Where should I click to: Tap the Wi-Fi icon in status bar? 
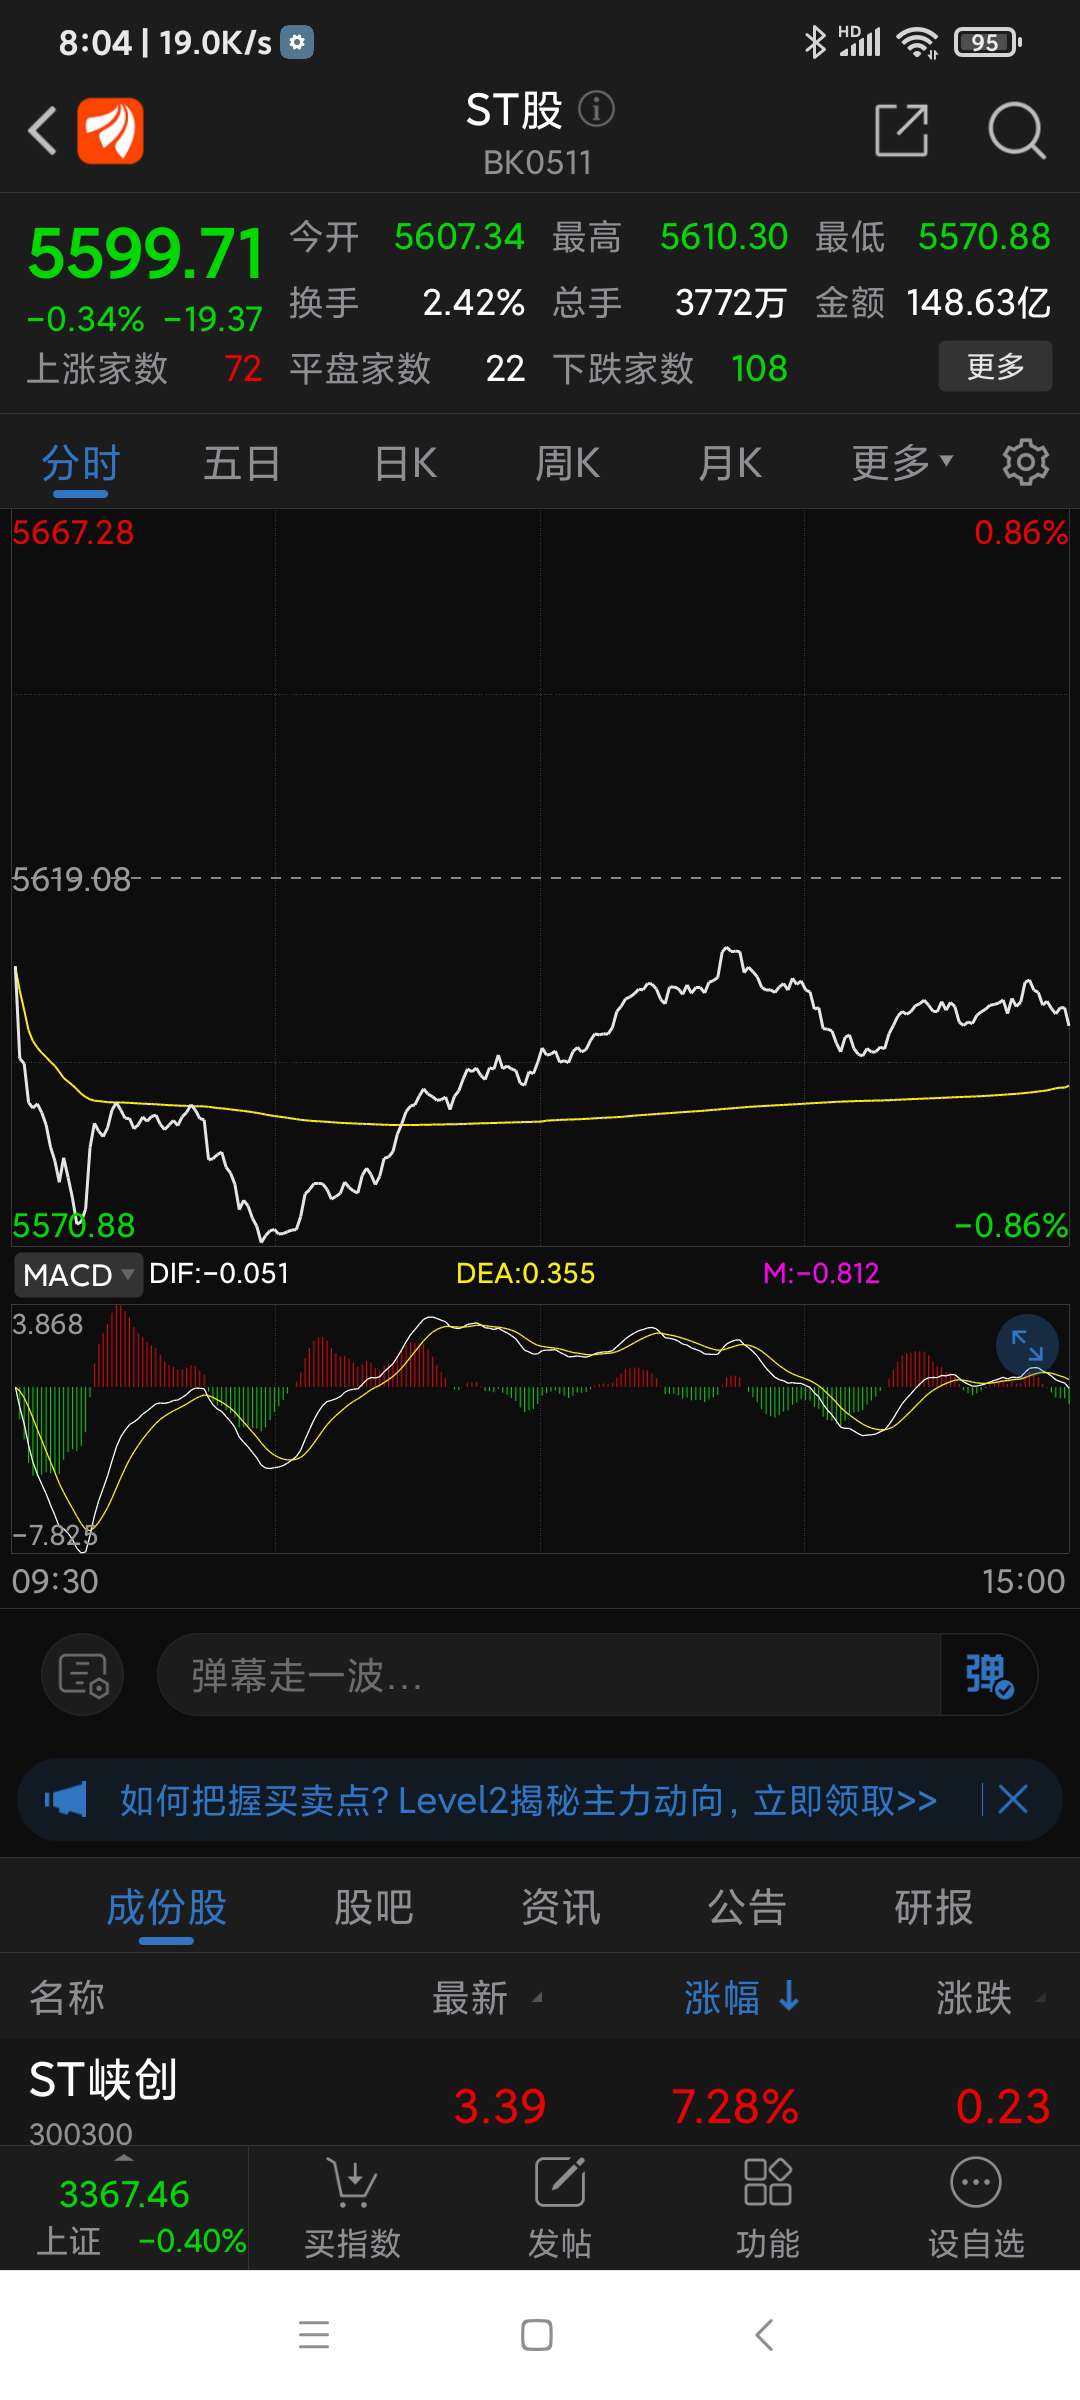pyautogui.click(x=917, y=42)
